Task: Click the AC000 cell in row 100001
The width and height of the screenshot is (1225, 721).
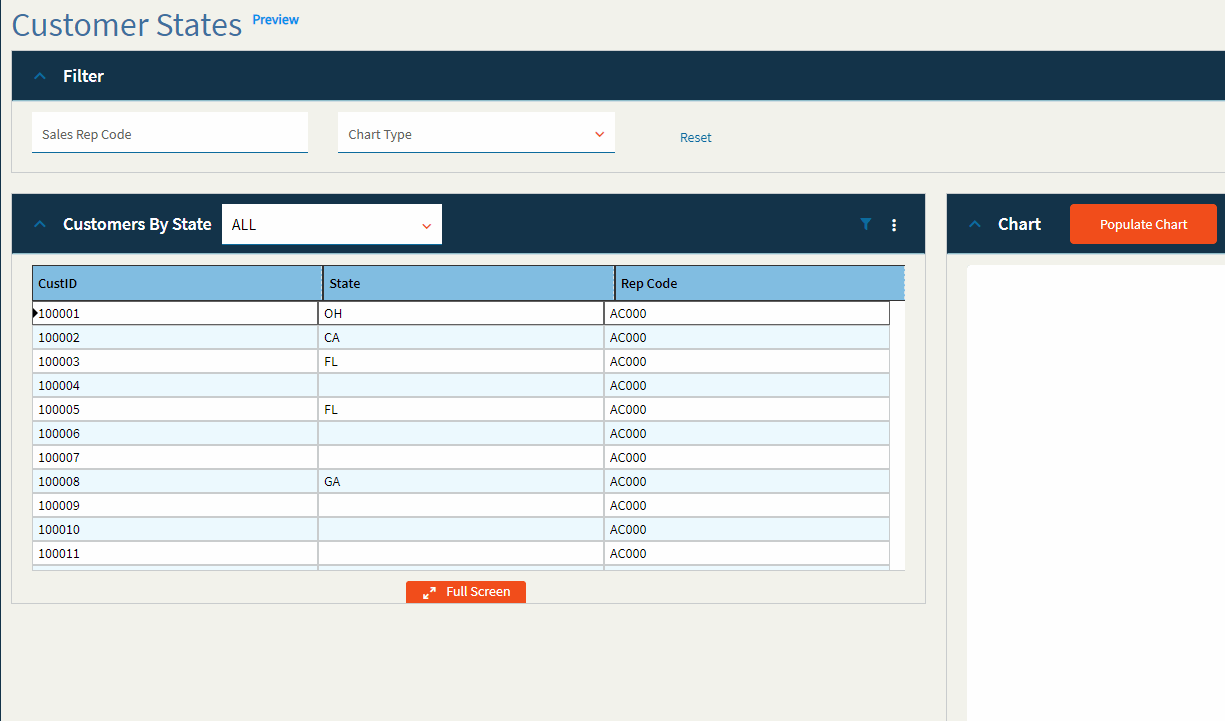Action: click(747, 313)
